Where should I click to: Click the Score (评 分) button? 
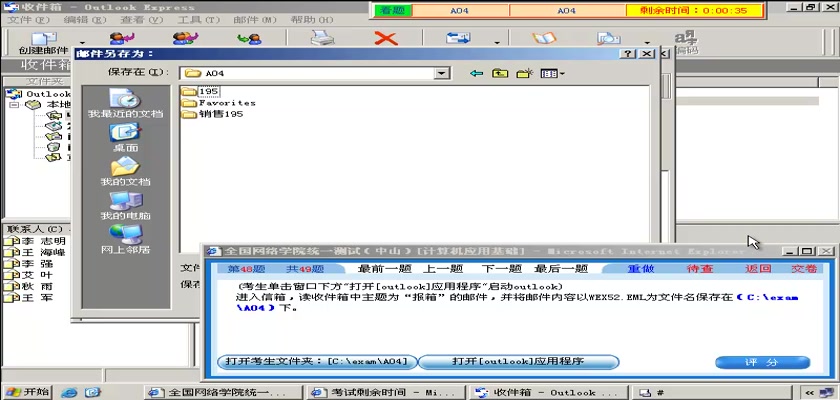(x=762, y=363)
